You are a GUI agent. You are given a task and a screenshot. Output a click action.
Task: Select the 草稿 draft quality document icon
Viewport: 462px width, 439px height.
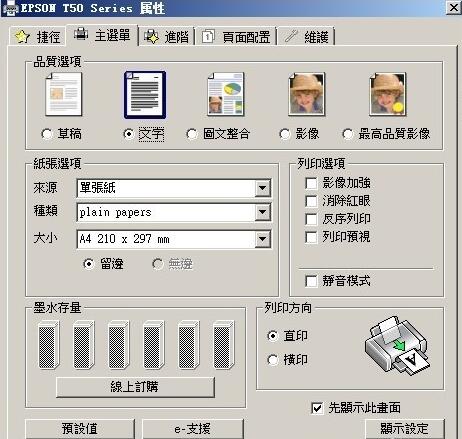64,94
